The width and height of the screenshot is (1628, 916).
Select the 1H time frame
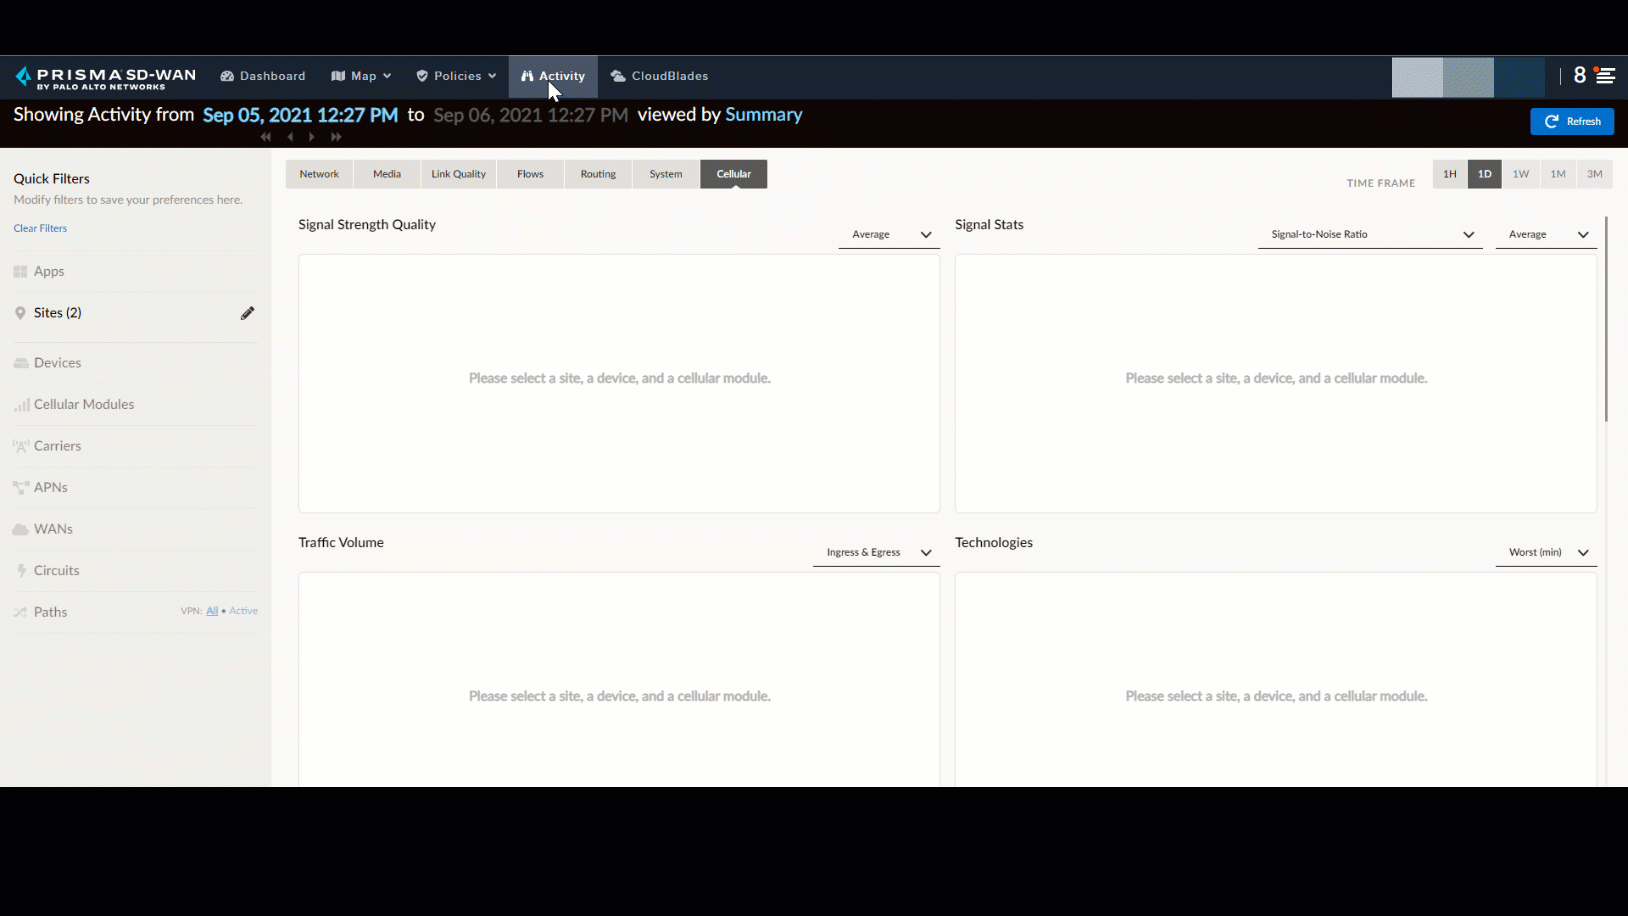[x=1449, y=174]
